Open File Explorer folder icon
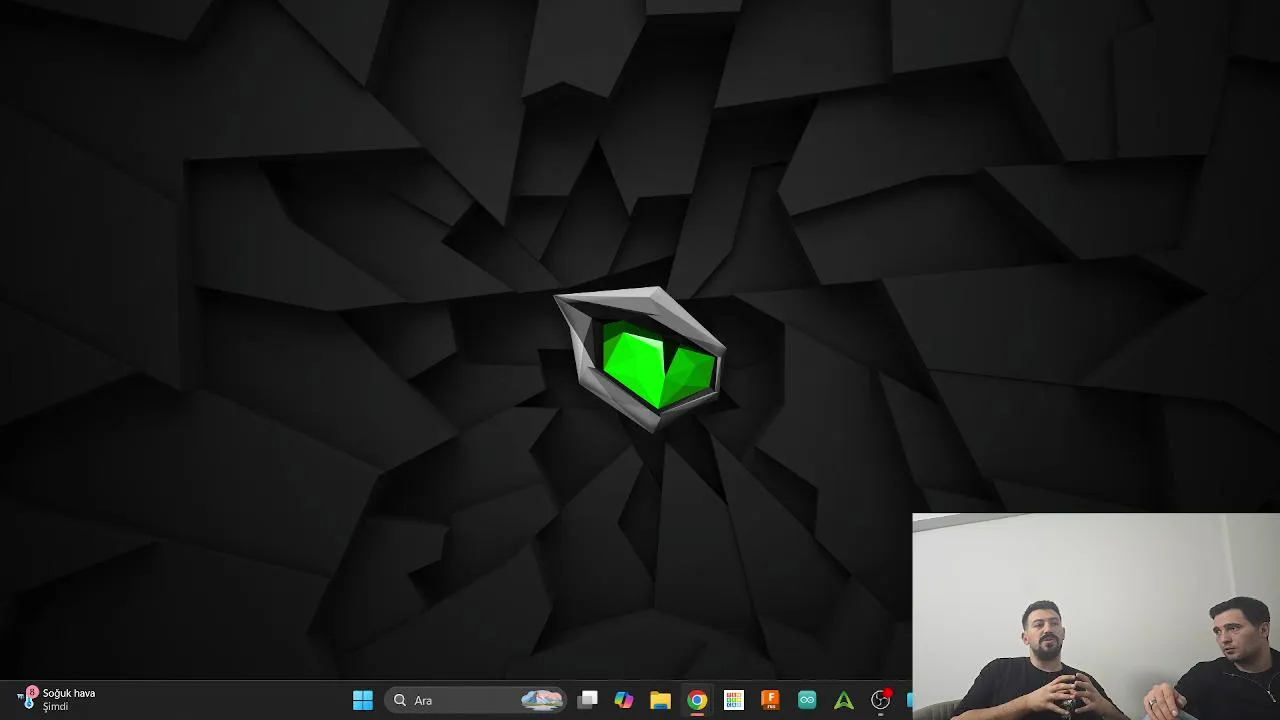 660,700
